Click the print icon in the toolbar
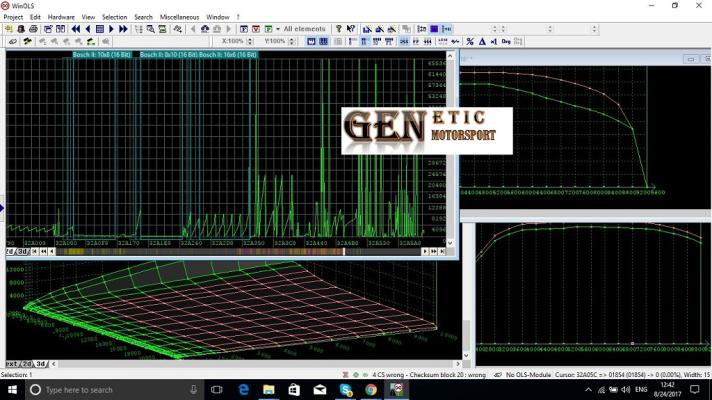 (33, 29)
